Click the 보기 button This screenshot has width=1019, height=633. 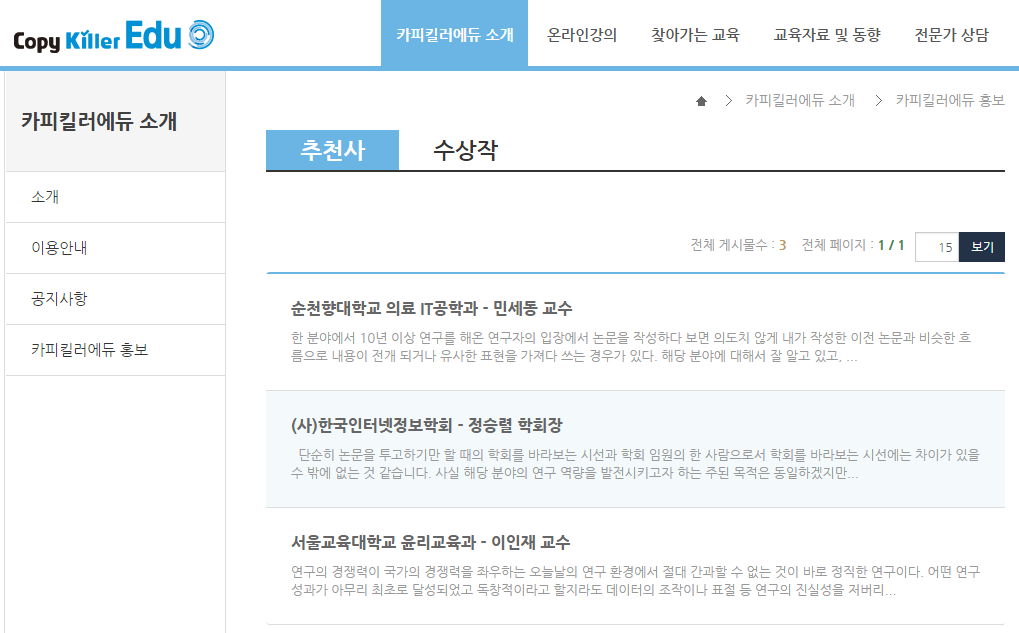[982, 246]
